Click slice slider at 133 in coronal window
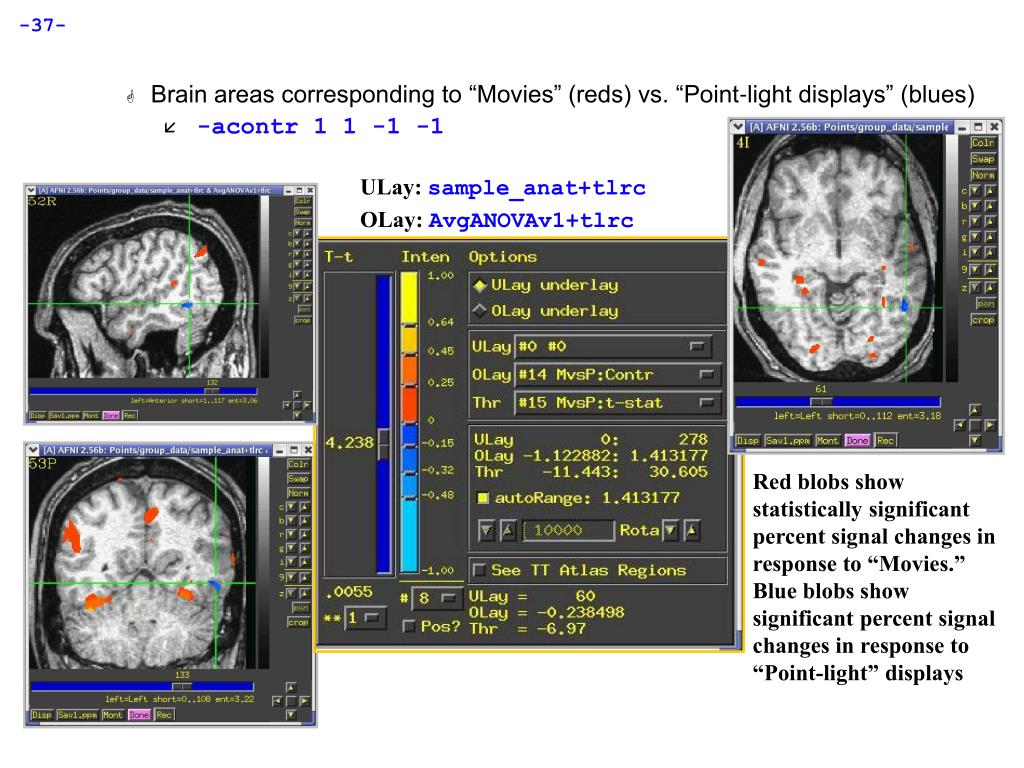Screen dimensions: 1024x768 182,686
